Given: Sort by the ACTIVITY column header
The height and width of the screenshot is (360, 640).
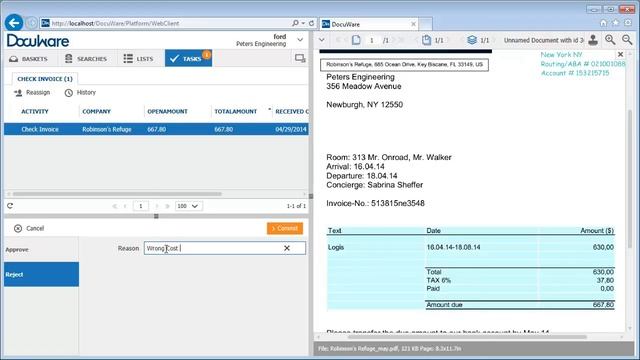Looking at the screenshot, I should coord(35,111).
